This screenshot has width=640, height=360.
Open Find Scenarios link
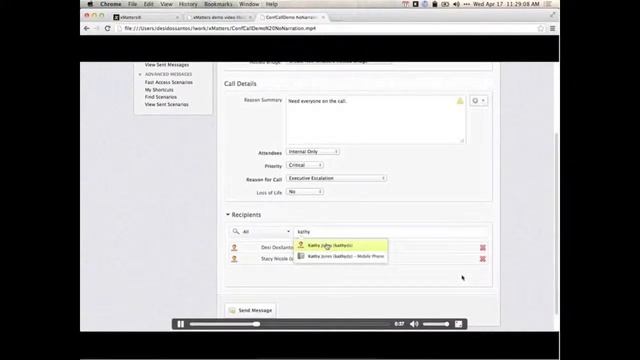(x=160, y=97)
